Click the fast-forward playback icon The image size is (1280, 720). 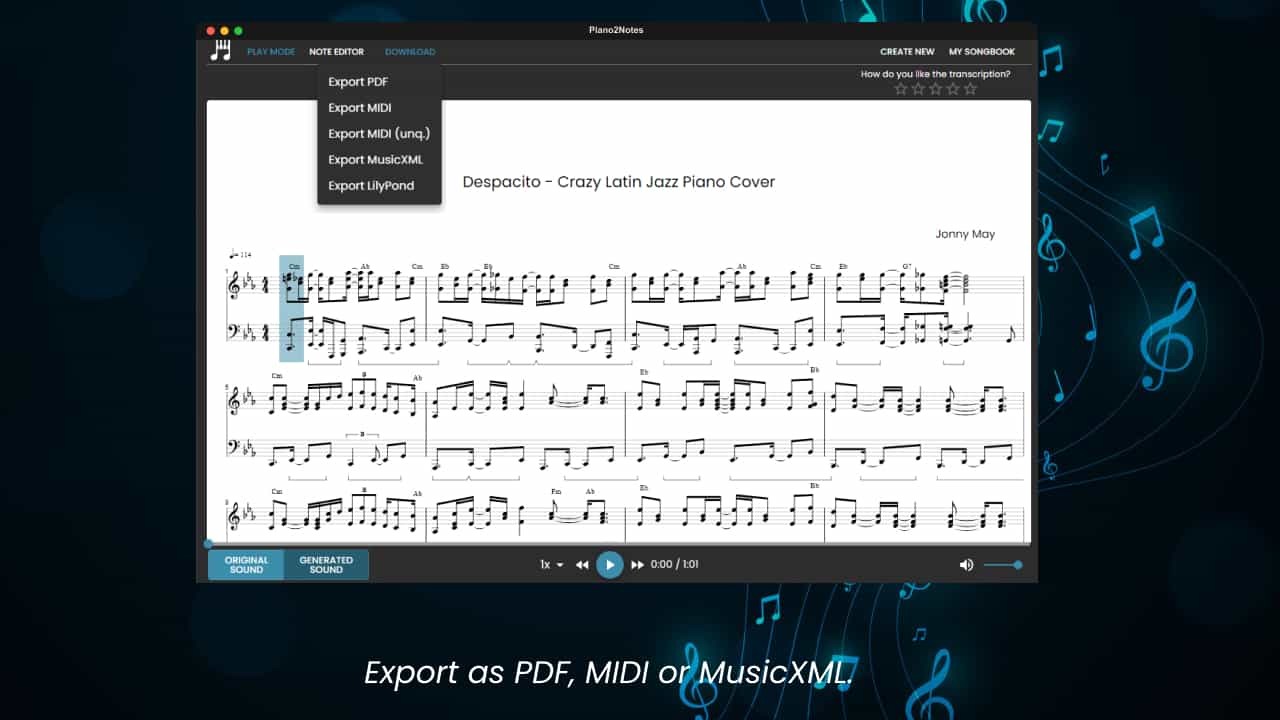[x=638, y=564]
